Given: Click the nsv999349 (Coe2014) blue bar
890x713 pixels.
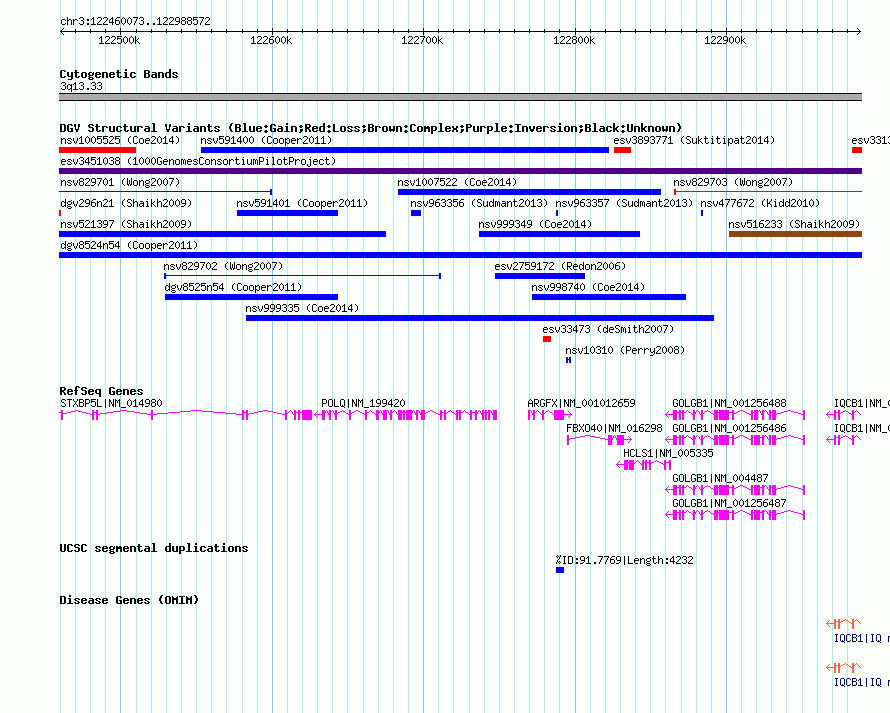Looking at the screenshot, I should (x=560, y=234).
